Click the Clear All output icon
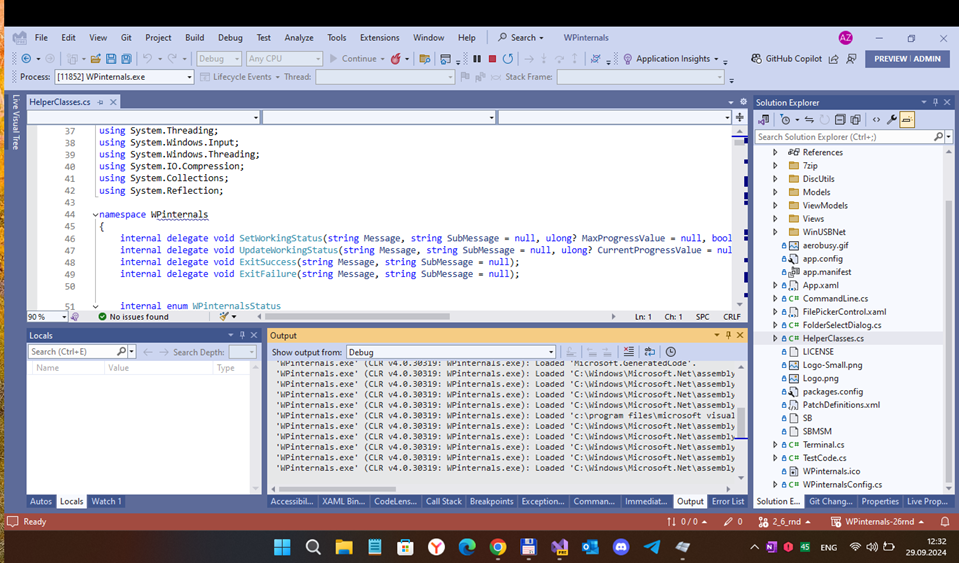Viewport: 959px width, 563px height. [628, 351]
